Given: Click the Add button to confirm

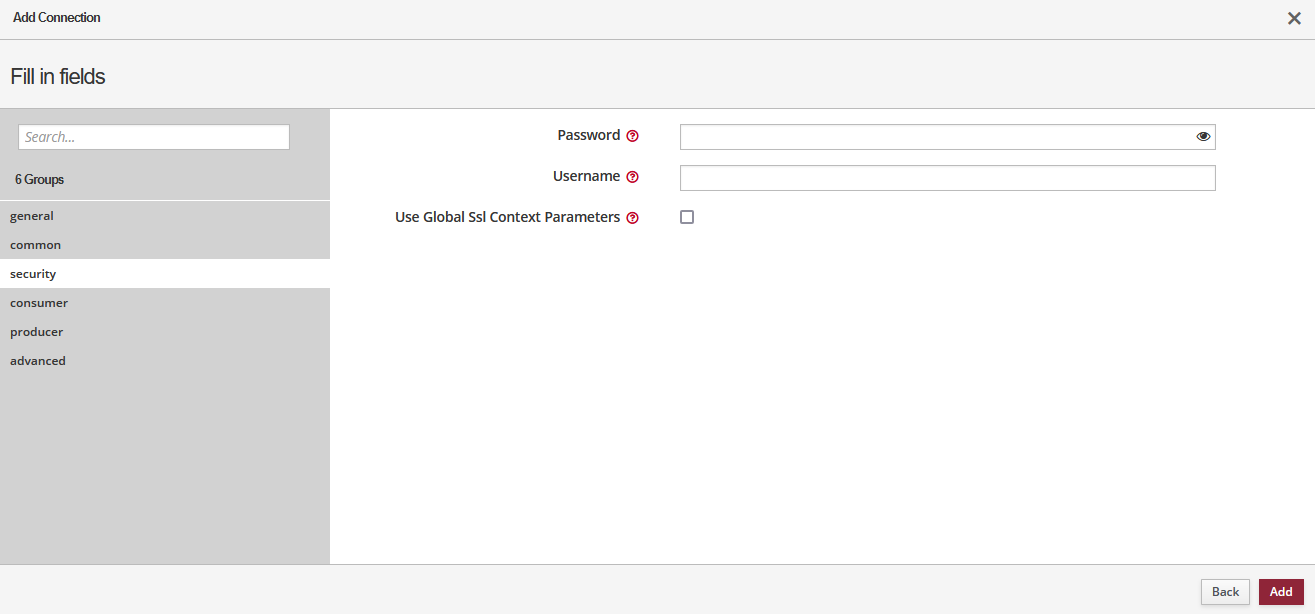Looking at the screenshot, I should click(x=1281, y=592).
